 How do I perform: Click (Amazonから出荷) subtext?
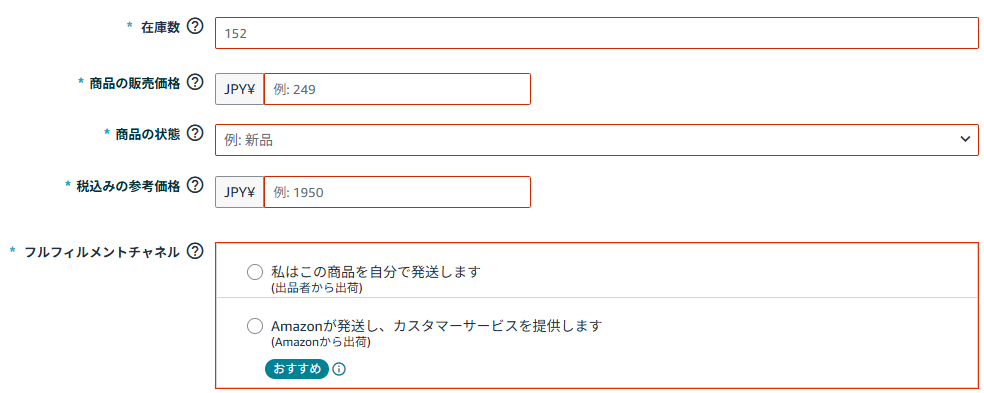pos(321,343)
